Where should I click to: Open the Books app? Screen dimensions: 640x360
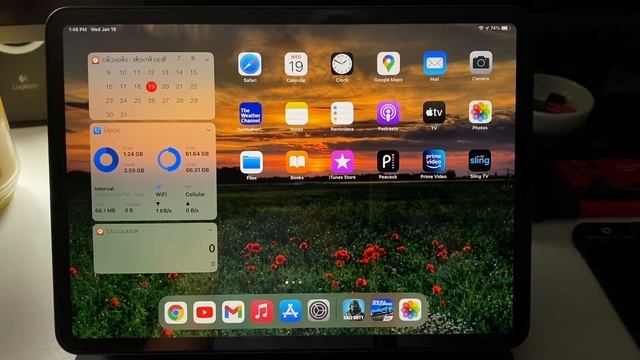pos(297,162)
